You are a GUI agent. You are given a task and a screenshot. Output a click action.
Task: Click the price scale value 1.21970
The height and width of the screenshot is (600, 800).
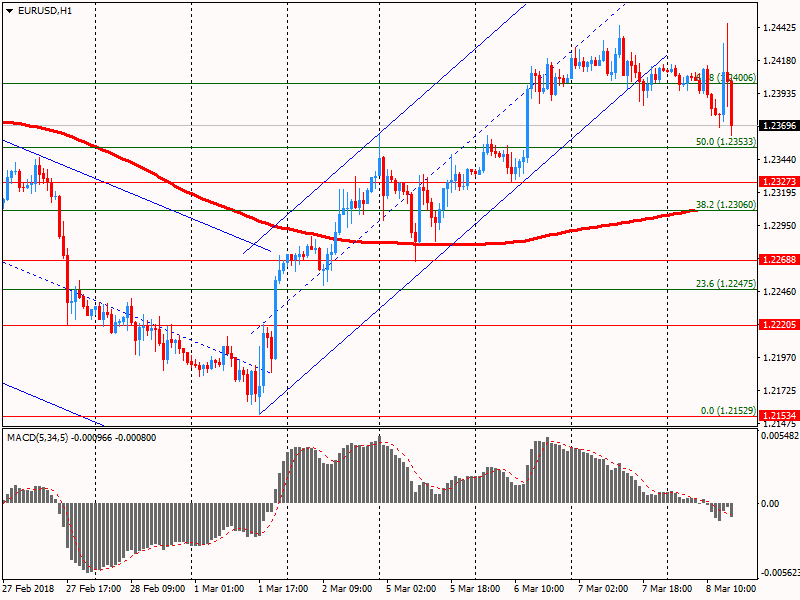[779, 358]
